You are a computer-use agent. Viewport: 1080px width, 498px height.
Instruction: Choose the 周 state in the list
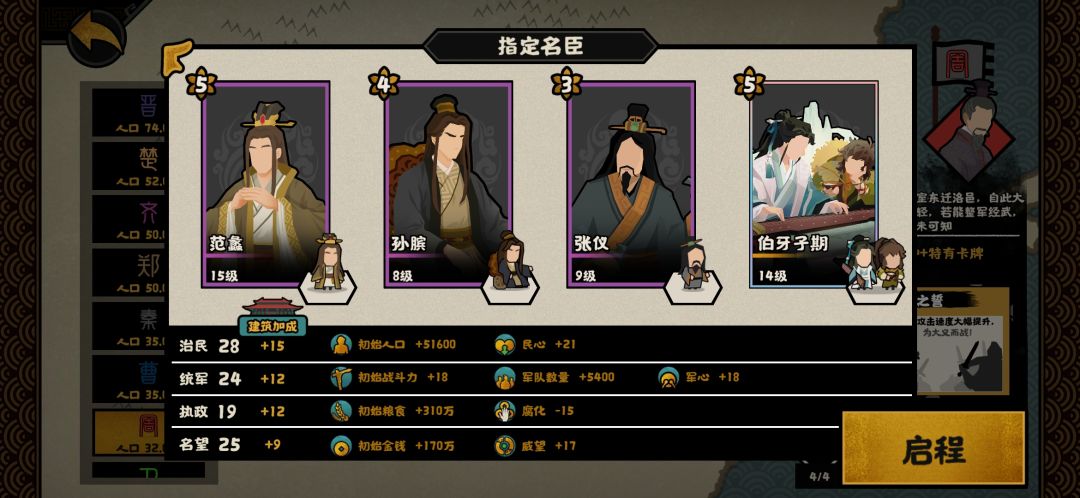(x=131, y=433)
